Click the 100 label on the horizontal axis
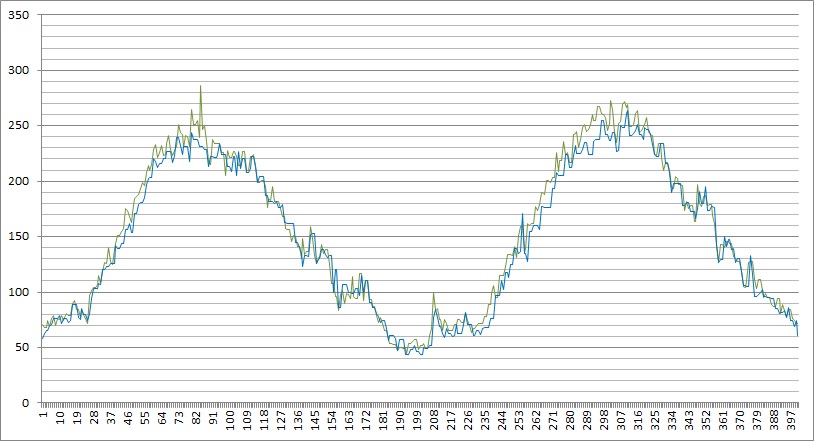The width and height of the screenshot is (814, 441). (x=230, y=421)
